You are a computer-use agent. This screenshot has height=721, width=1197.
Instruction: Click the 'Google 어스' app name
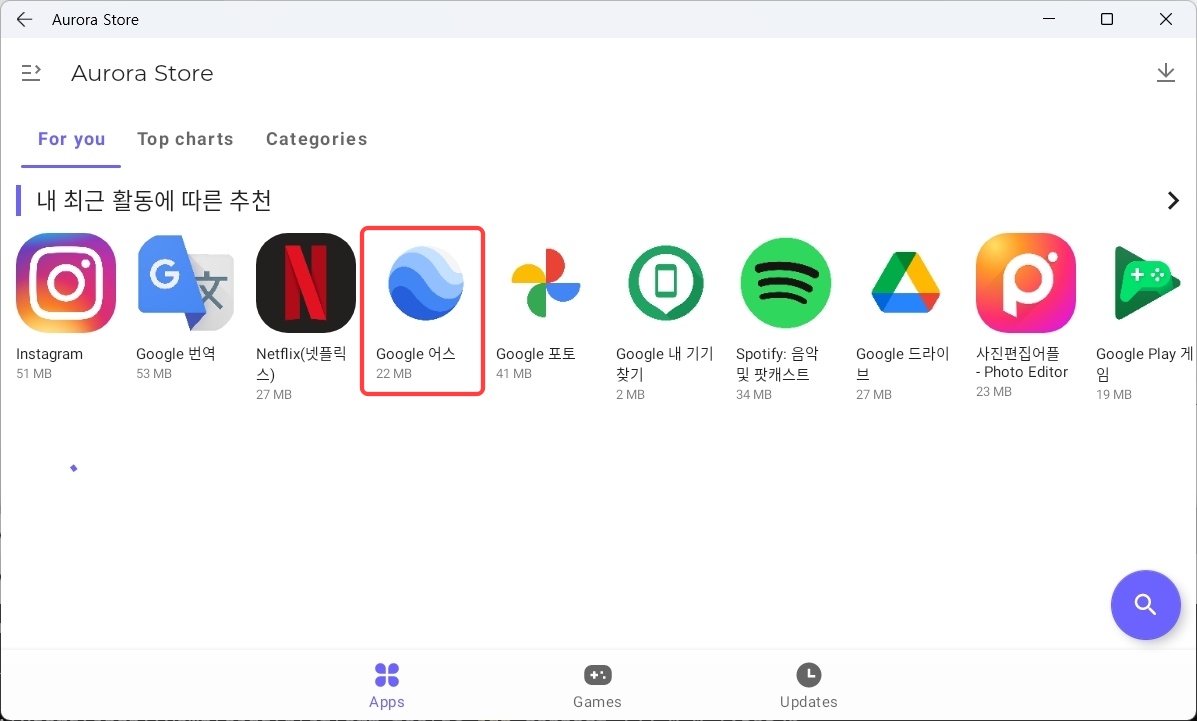[x=415, y=354]
